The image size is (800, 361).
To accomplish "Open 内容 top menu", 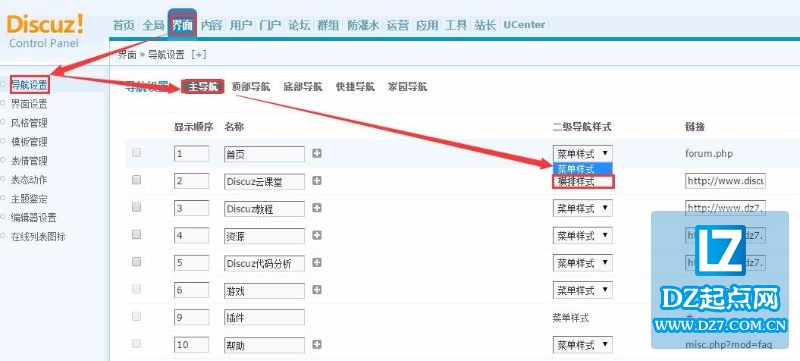I will click(211, 25).
